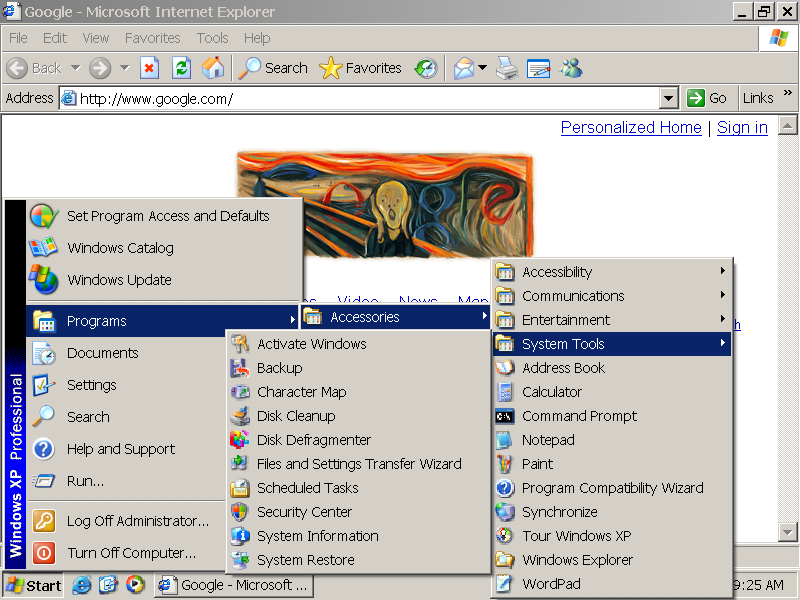Image resolution: width=800 pixels, height=600 pixels.
Task: Click the Messenger people icon
Action: [571, 68]
